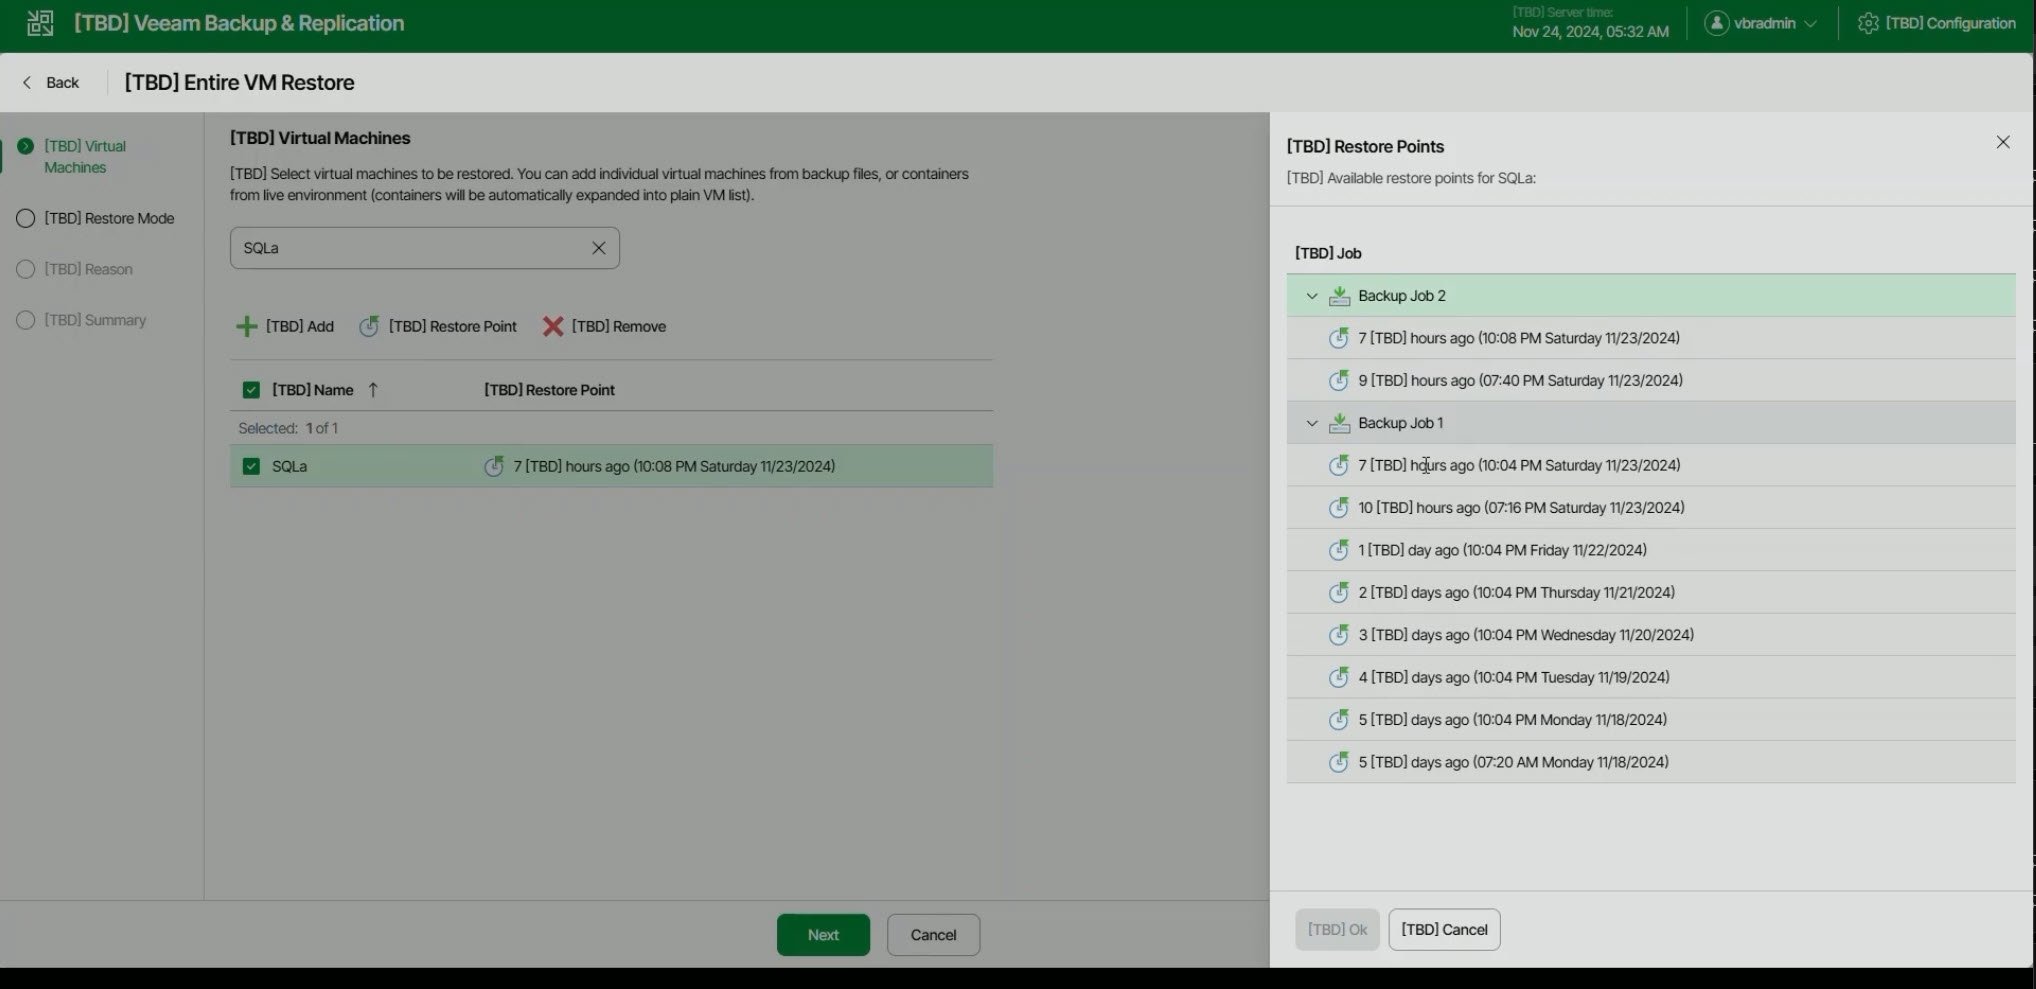The width and height of the screenshot is (2036, 989).
Task: Click the Restore Point clock icon in toolbar
Action: (x=369, y=326)
